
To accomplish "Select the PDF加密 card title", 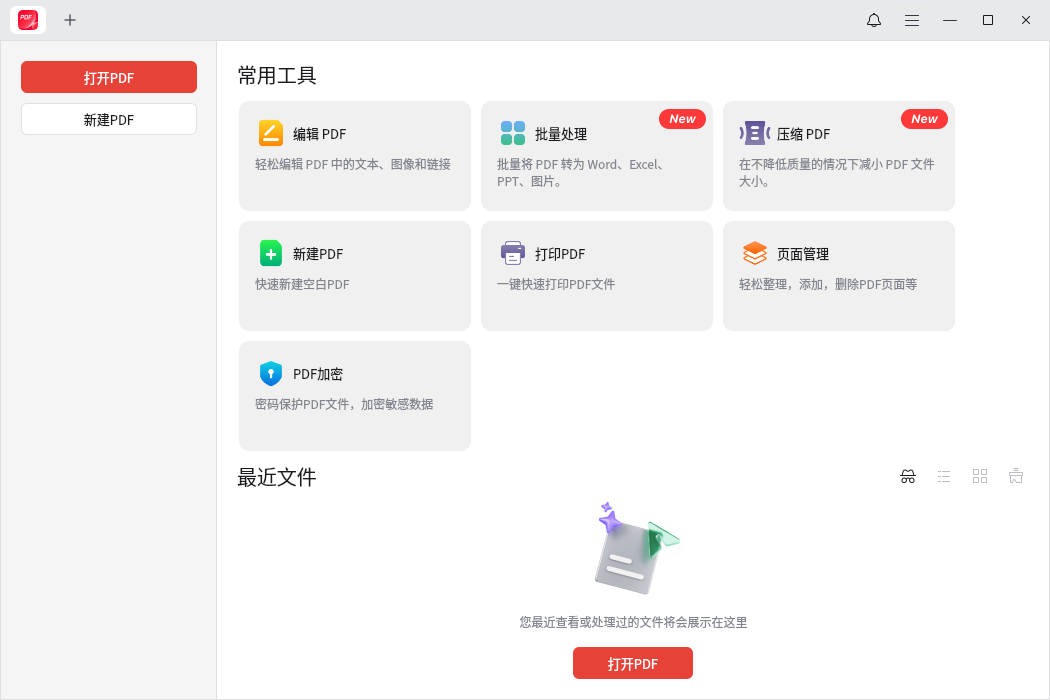I will coord(317,374).
